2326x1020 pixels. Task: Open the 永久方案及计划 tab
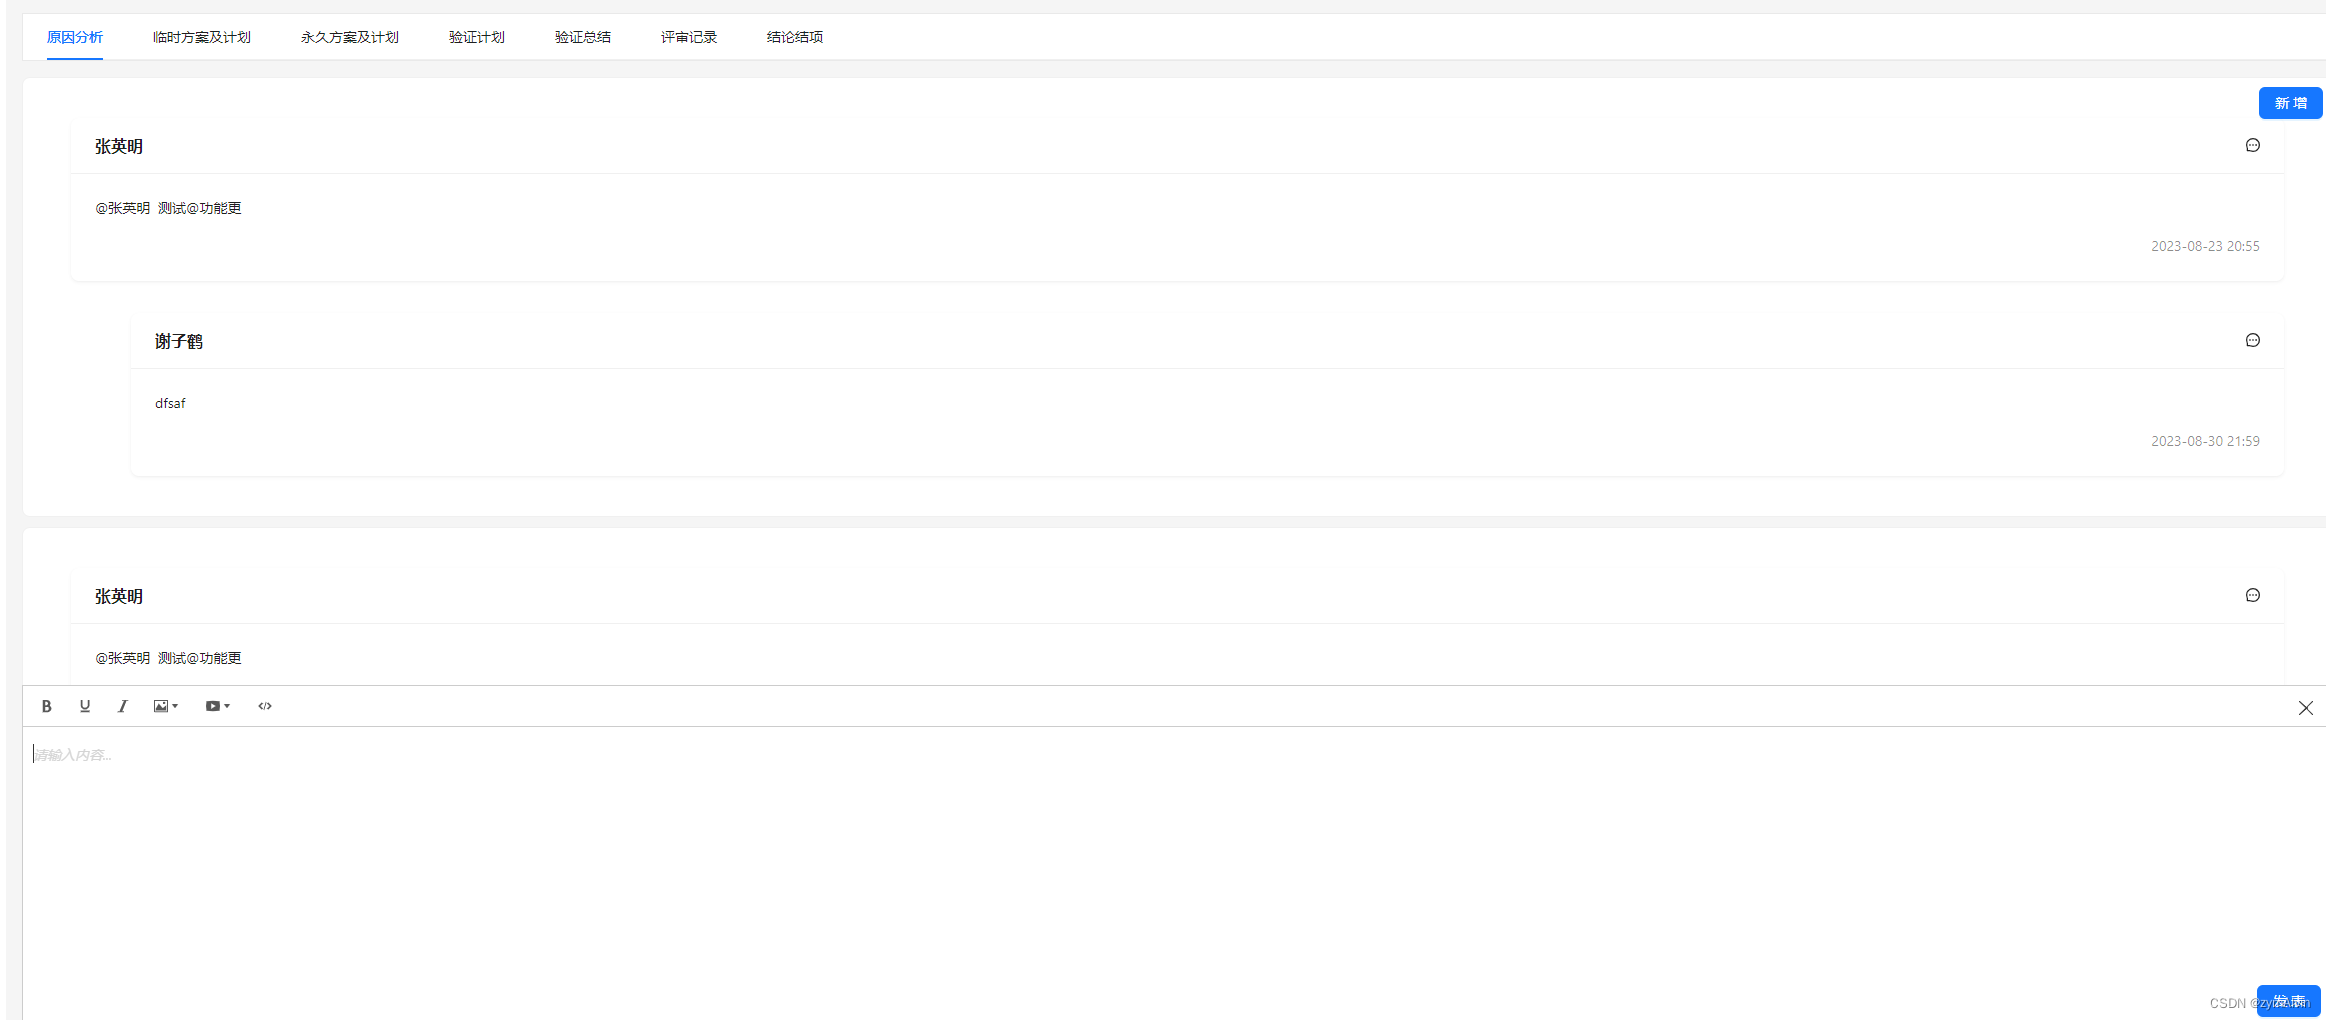coord(349,37)
